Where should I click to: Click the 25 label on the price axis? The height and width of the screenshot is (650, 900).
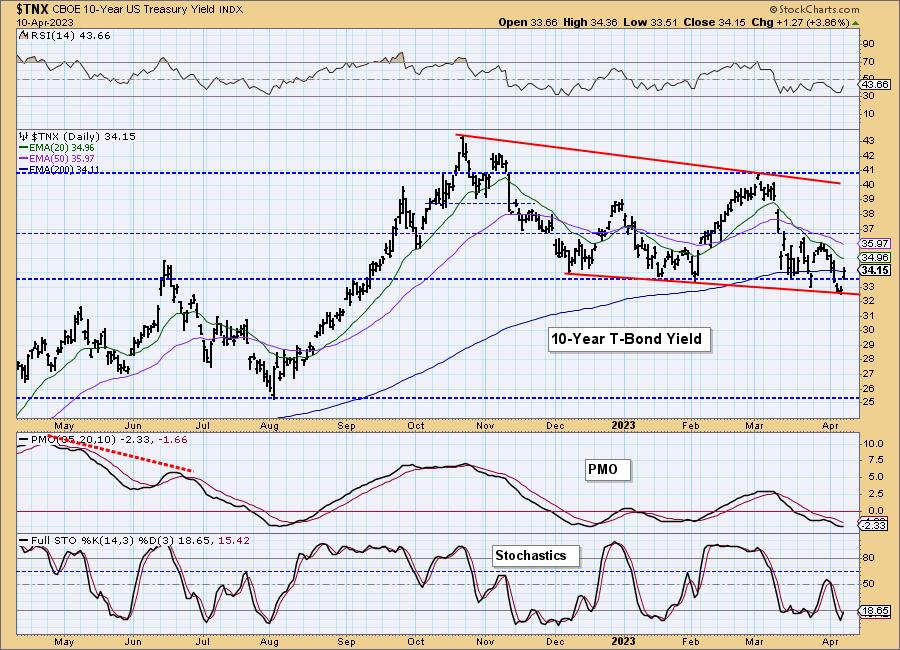pos(868,402)
